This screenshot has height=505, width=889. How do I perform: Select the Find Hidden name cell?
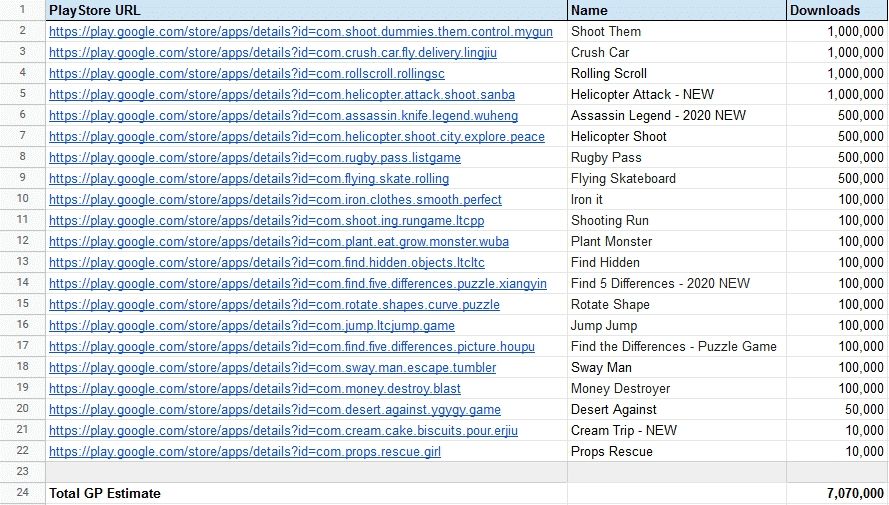675,263
